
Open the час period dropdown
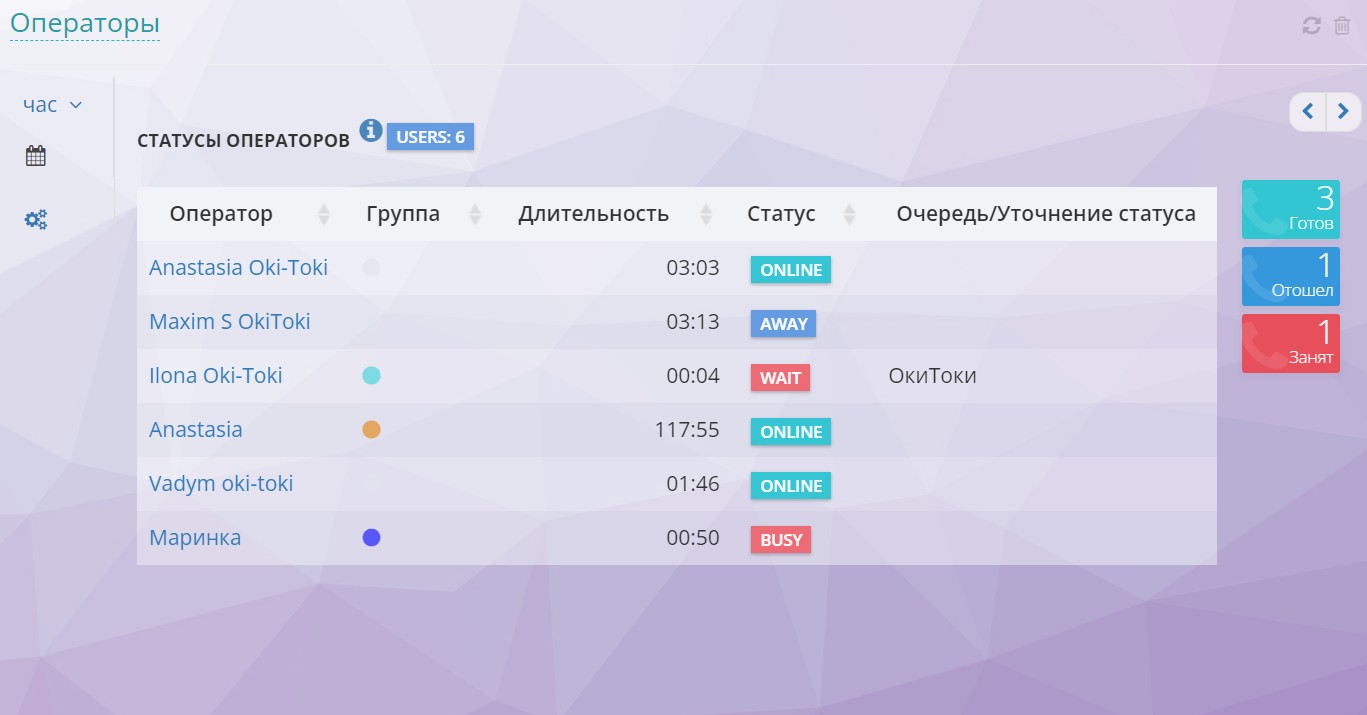click(52, 105)
